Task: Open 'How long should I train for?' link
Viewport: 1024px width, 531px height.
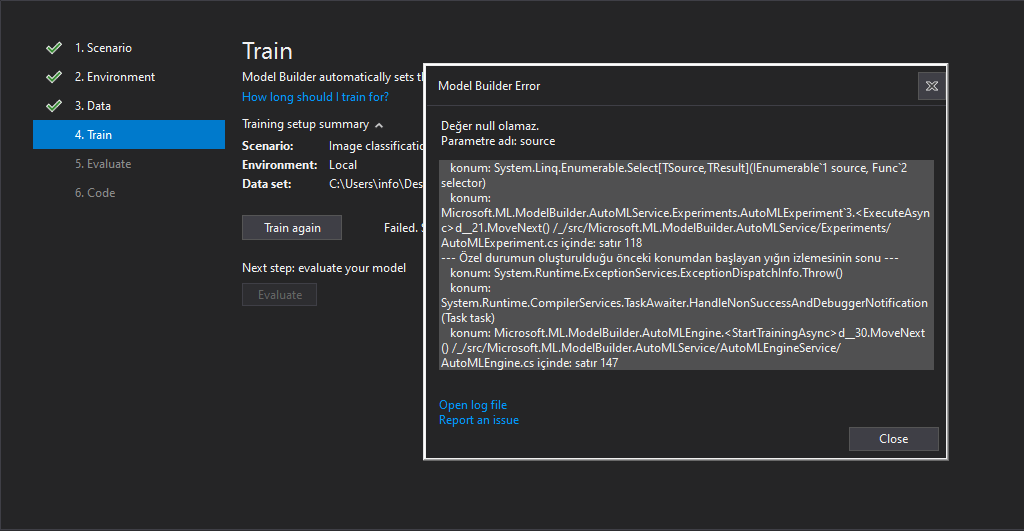Action: [x=315, y=97]
